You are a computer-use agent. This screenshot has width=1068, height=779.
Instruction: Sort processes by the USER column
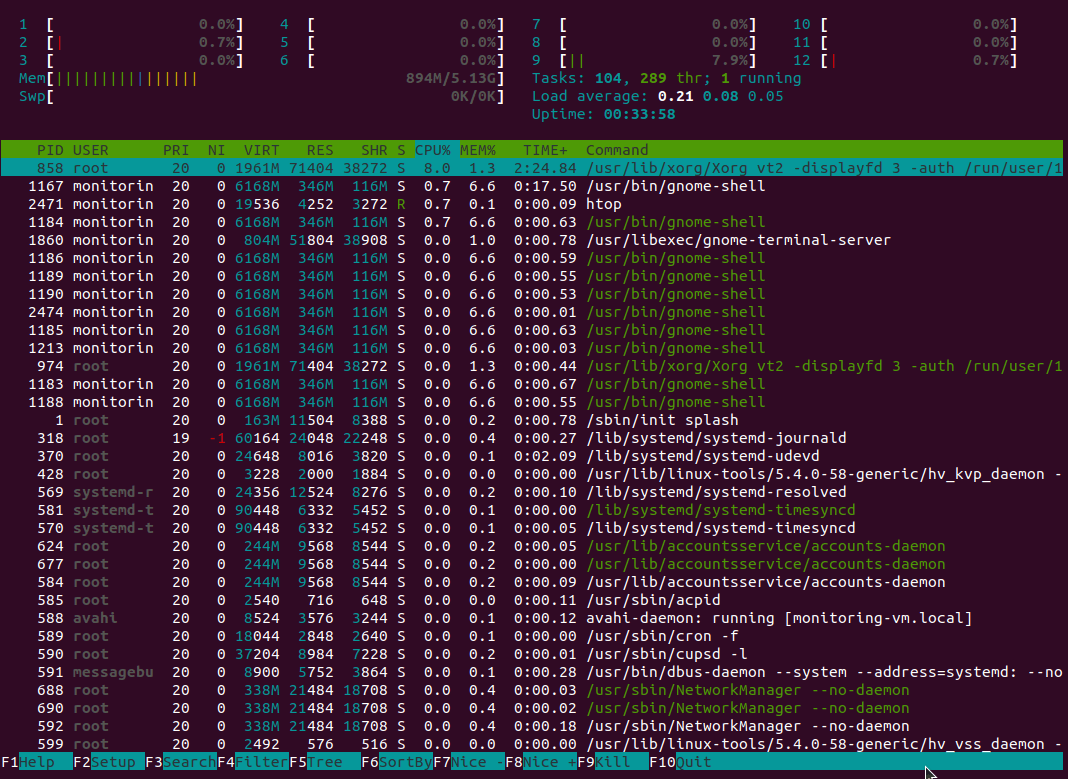[x=90, y=149]
